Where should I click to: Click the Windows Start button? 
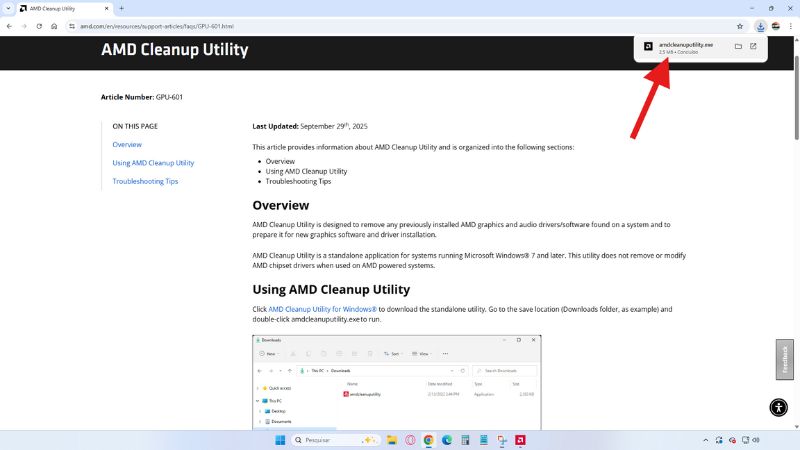tap(280, 440)
